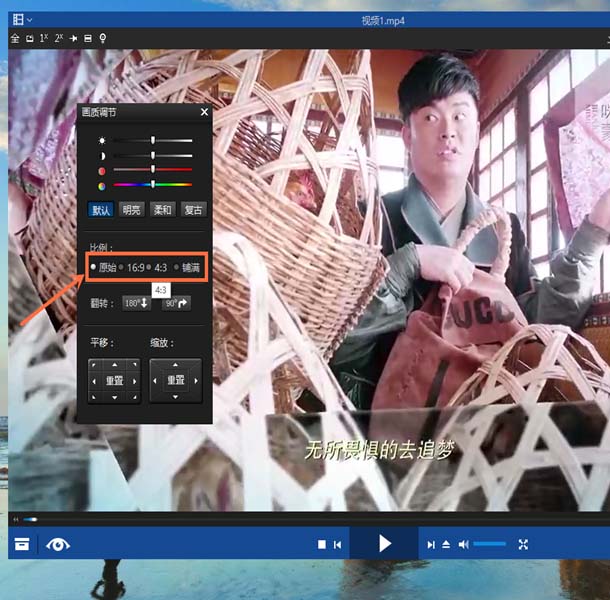Select the 默认 picture preset
This screenshot has height=600, width=610.
pos(101,210)
